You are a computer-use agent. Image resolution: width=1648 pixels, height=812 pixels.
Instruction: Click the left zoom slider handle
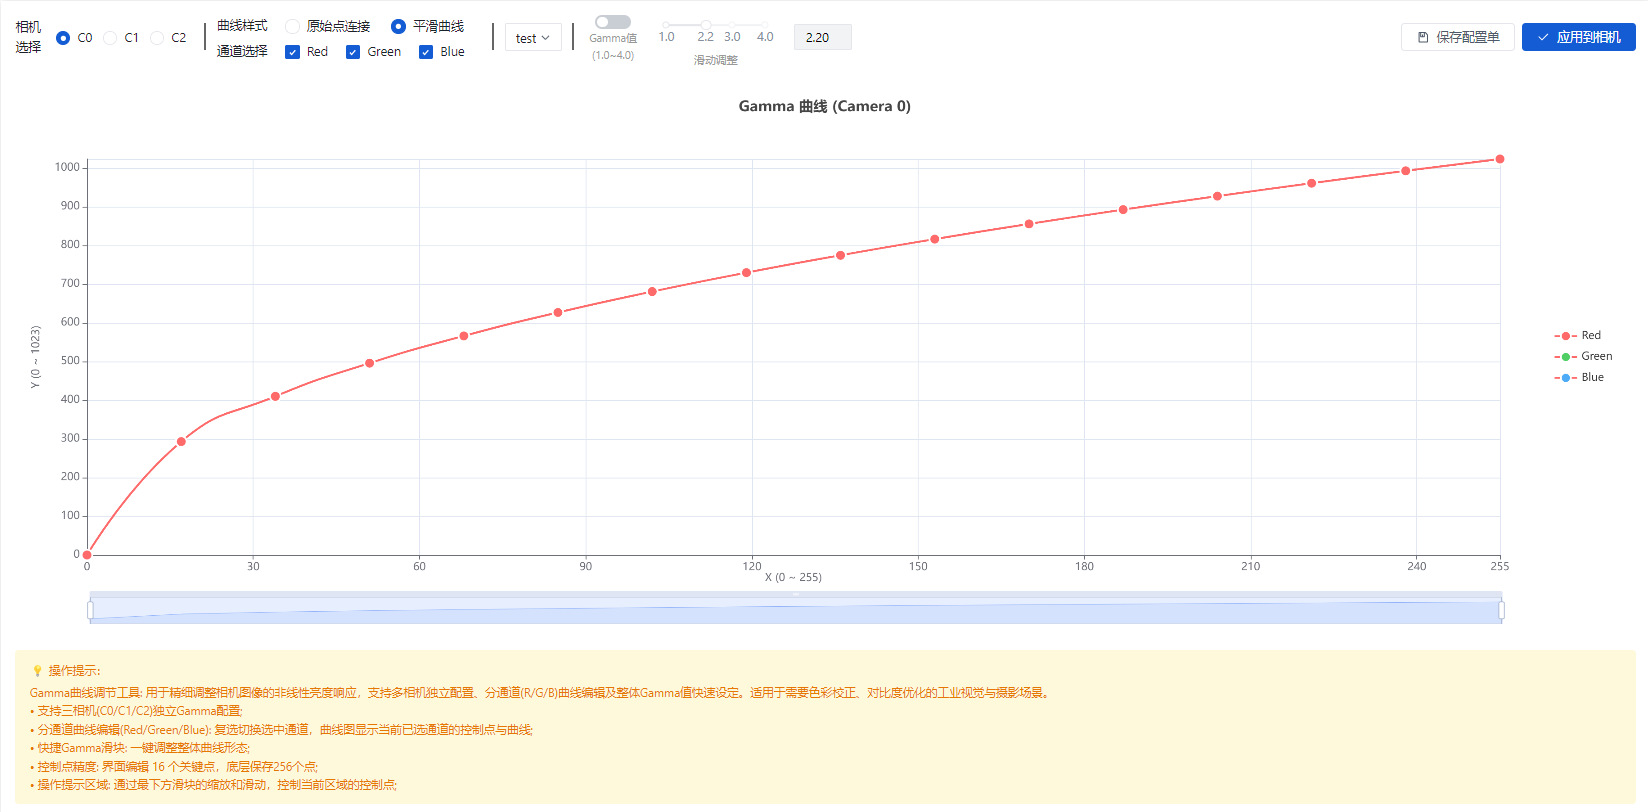click(90, 610)
